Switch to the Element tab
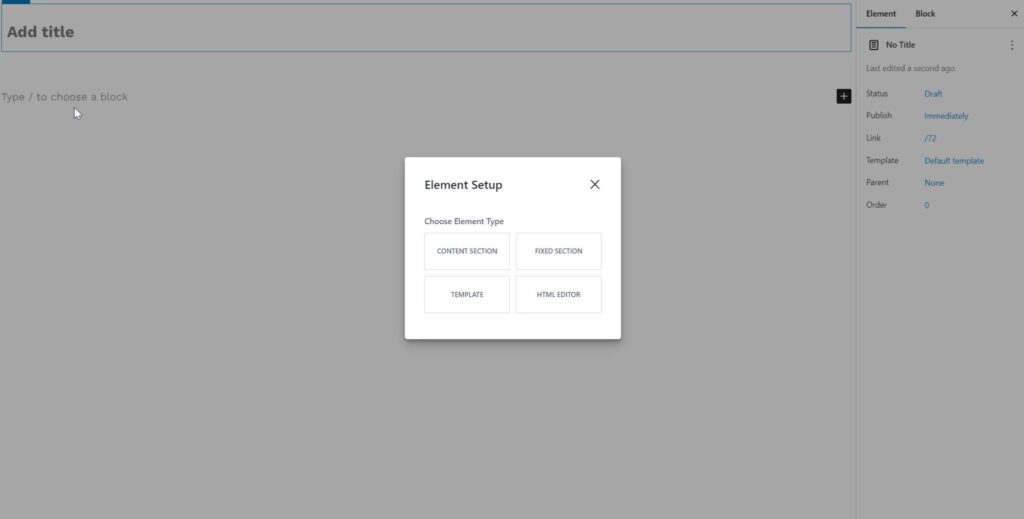1024x519 pixels. pos(881,14)
